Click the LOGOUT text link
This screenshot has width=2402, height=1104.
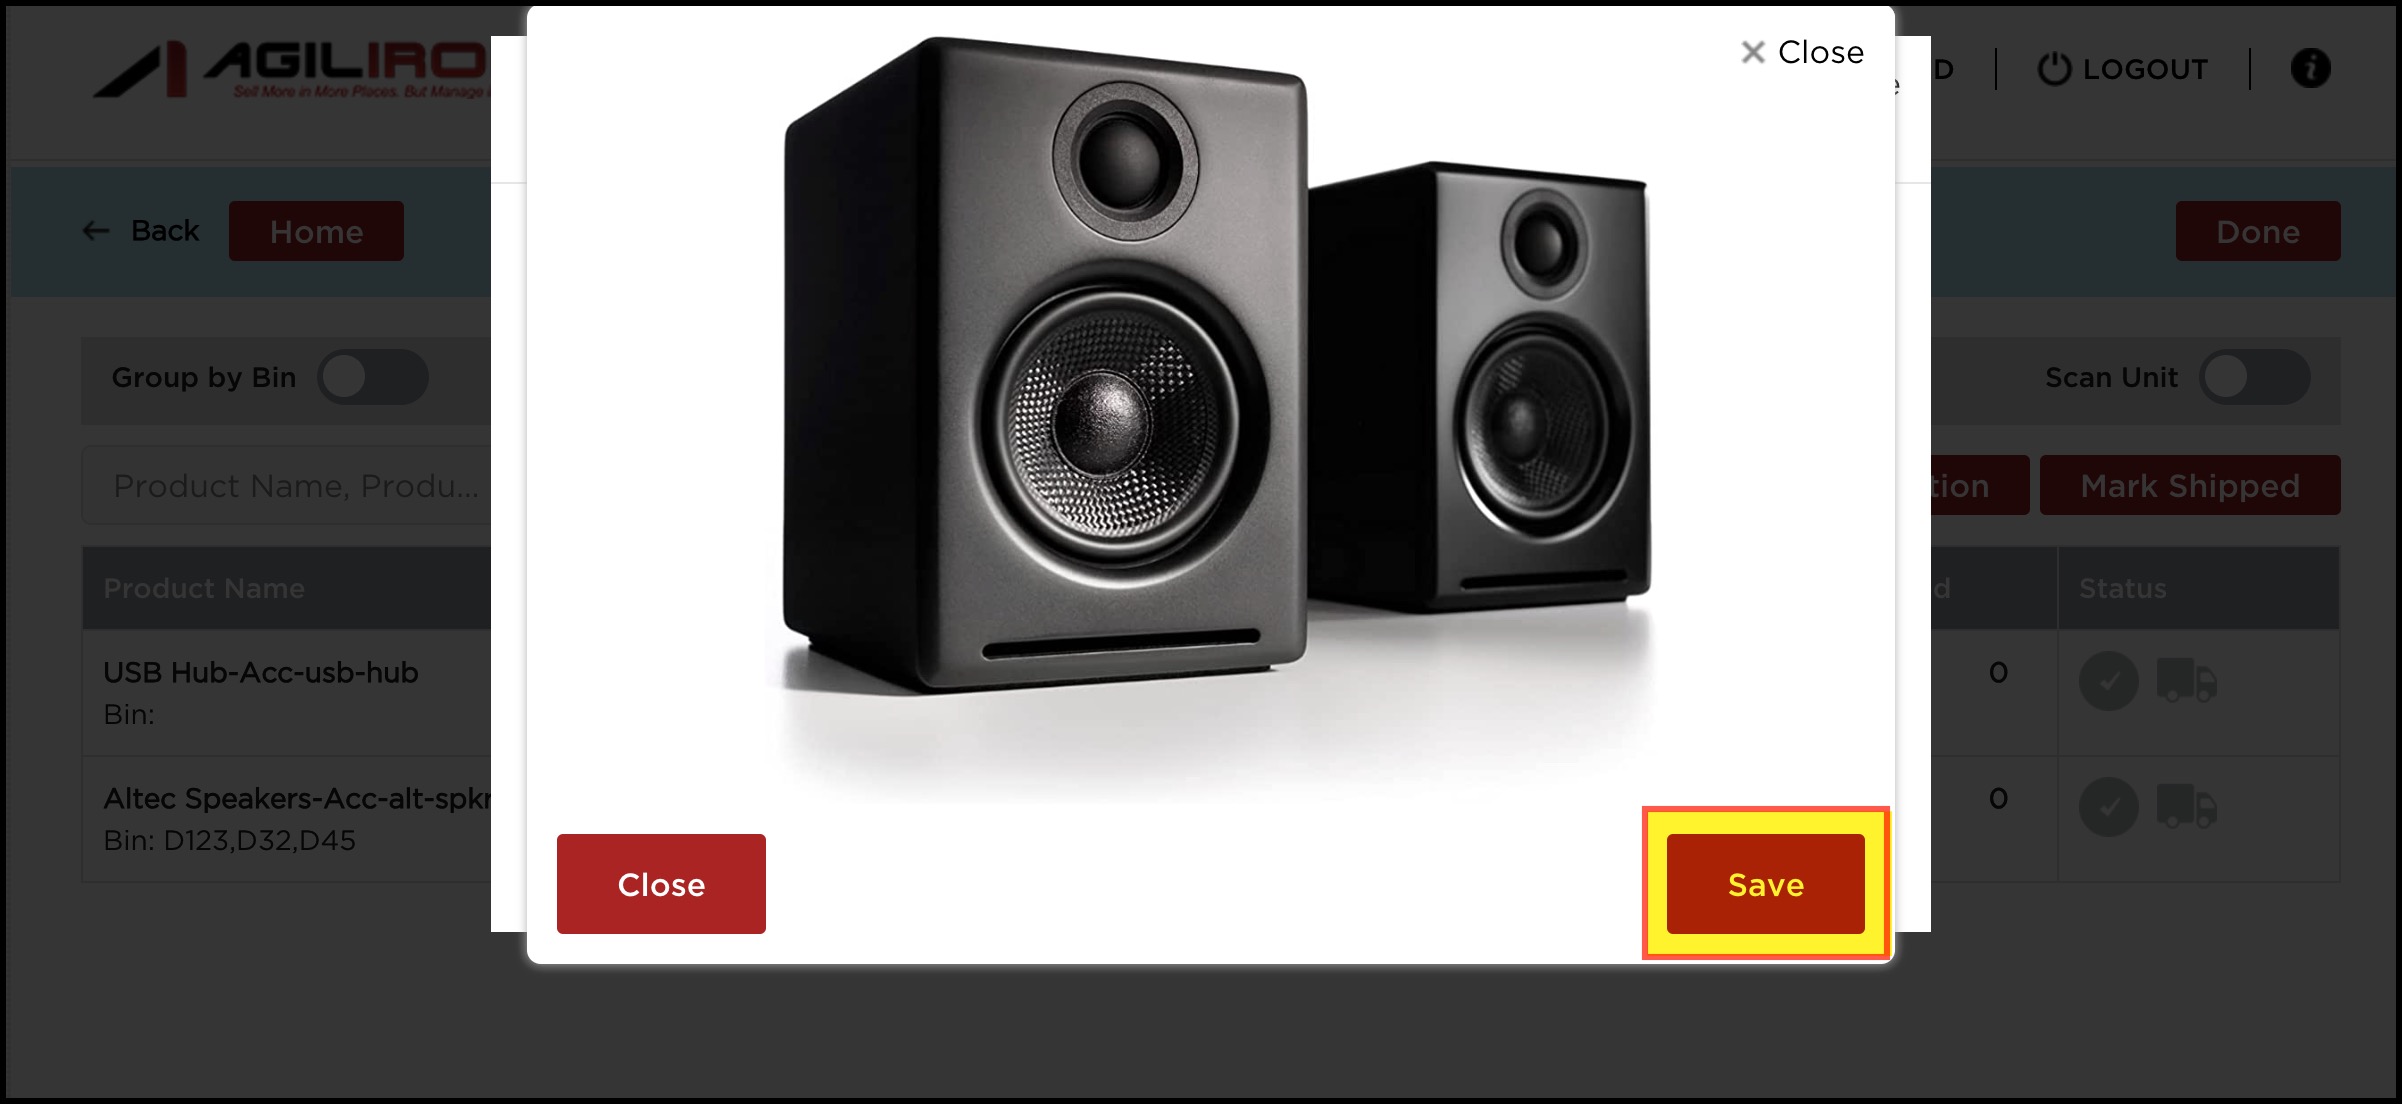coord(2144,69)
